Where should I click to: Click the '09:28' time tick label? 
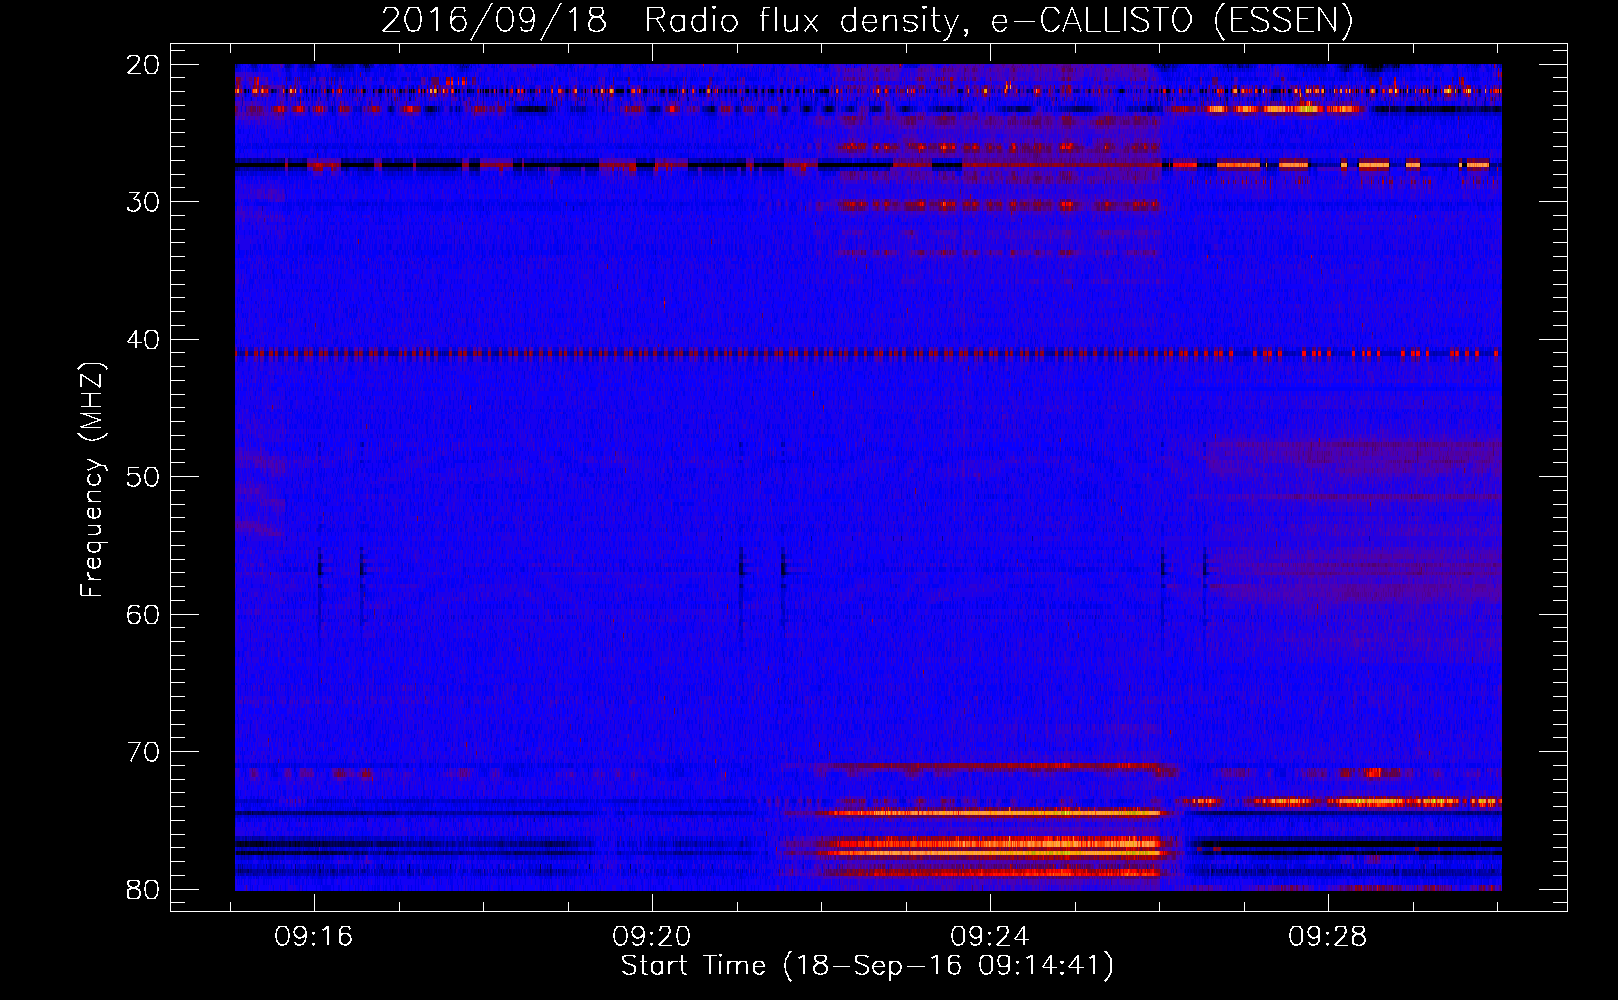click(1328, 937)
